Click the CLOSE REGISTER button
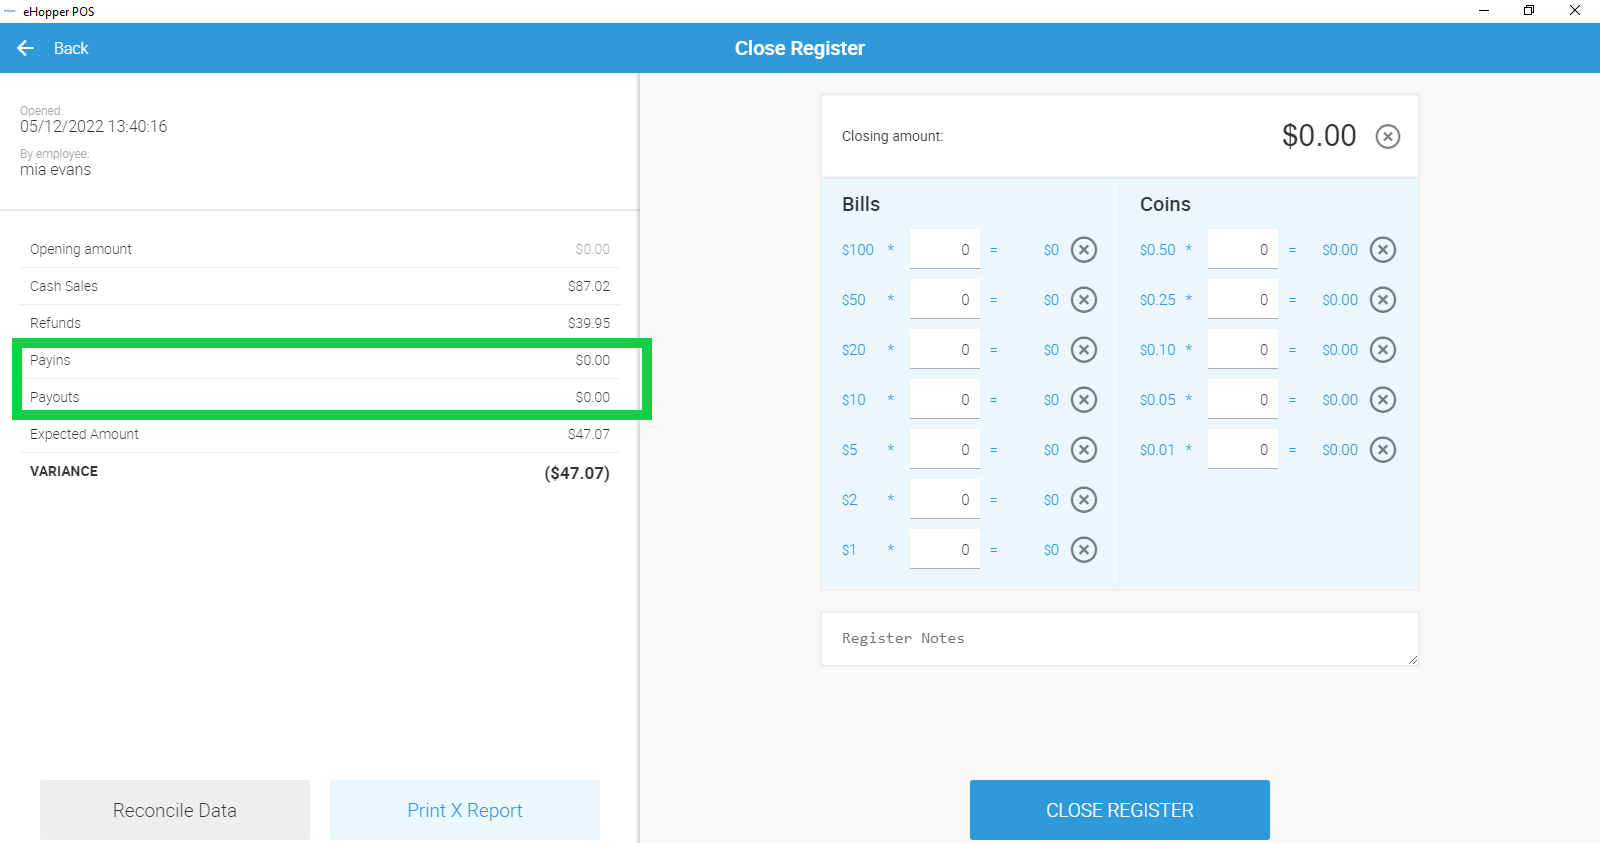 [1120, 810]
